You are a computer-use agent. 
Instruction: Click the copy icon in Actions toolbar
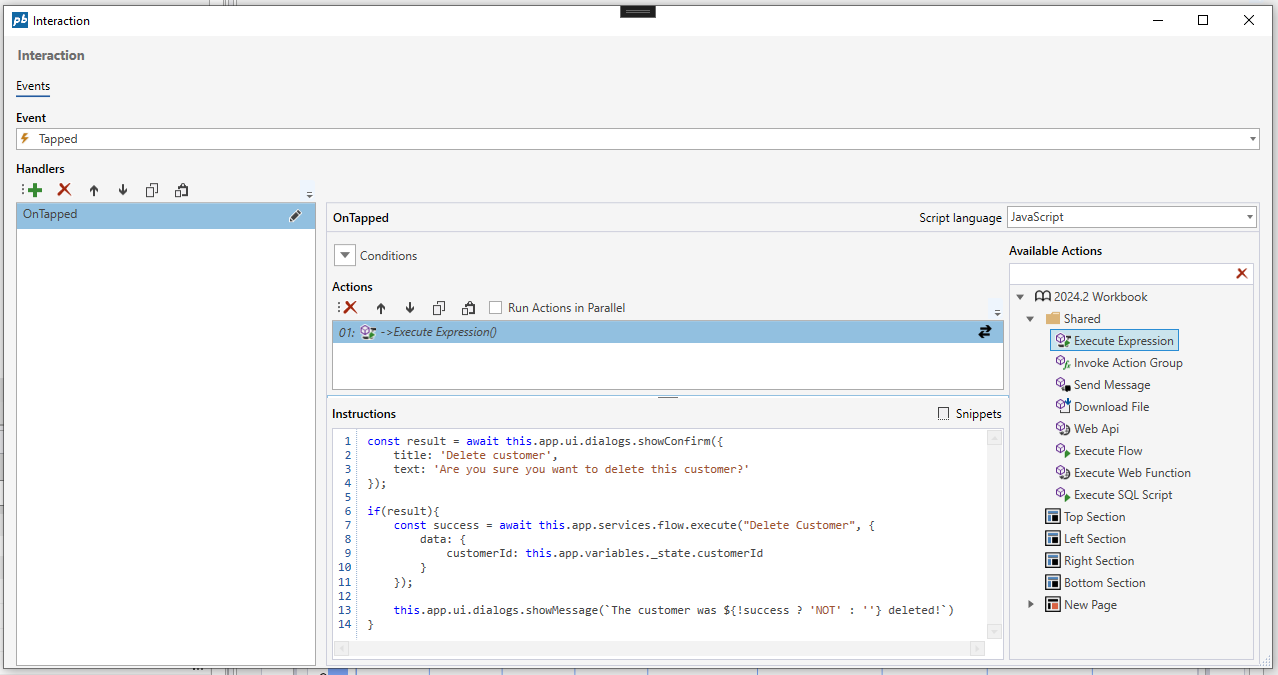tap(439, 308)
